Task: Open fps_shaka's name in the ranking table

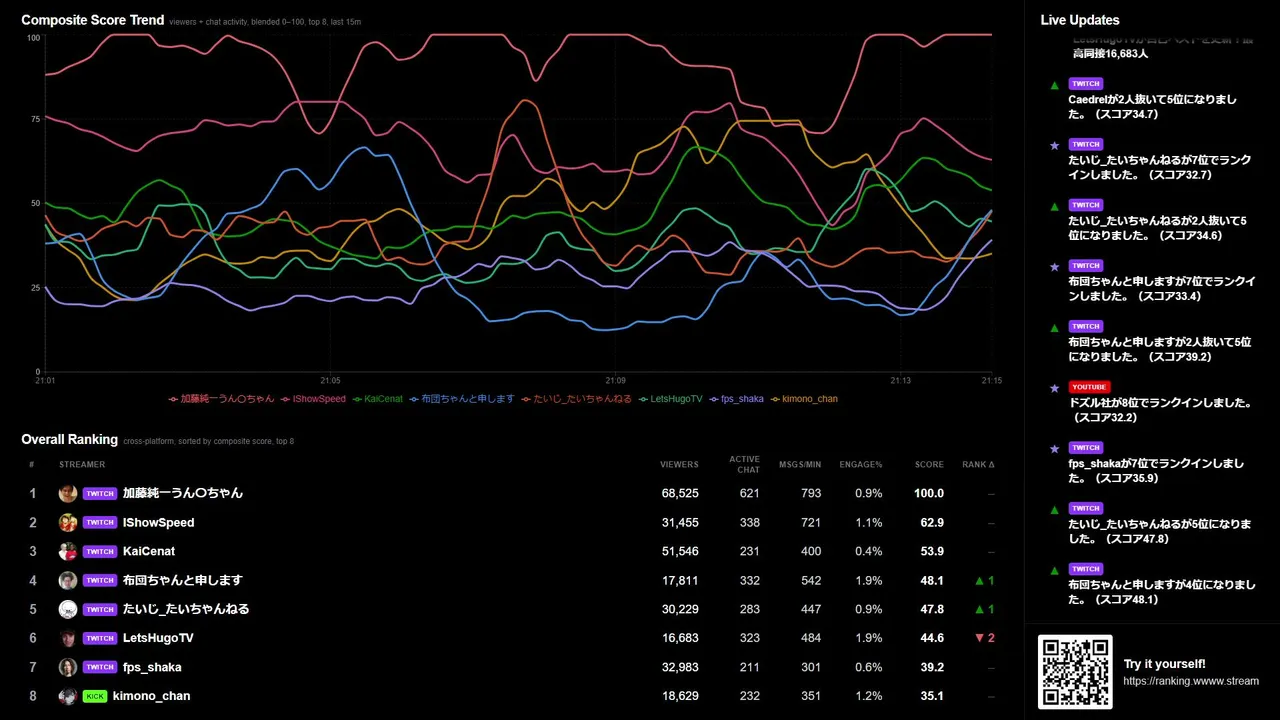Action: click(x=152, y=667)
